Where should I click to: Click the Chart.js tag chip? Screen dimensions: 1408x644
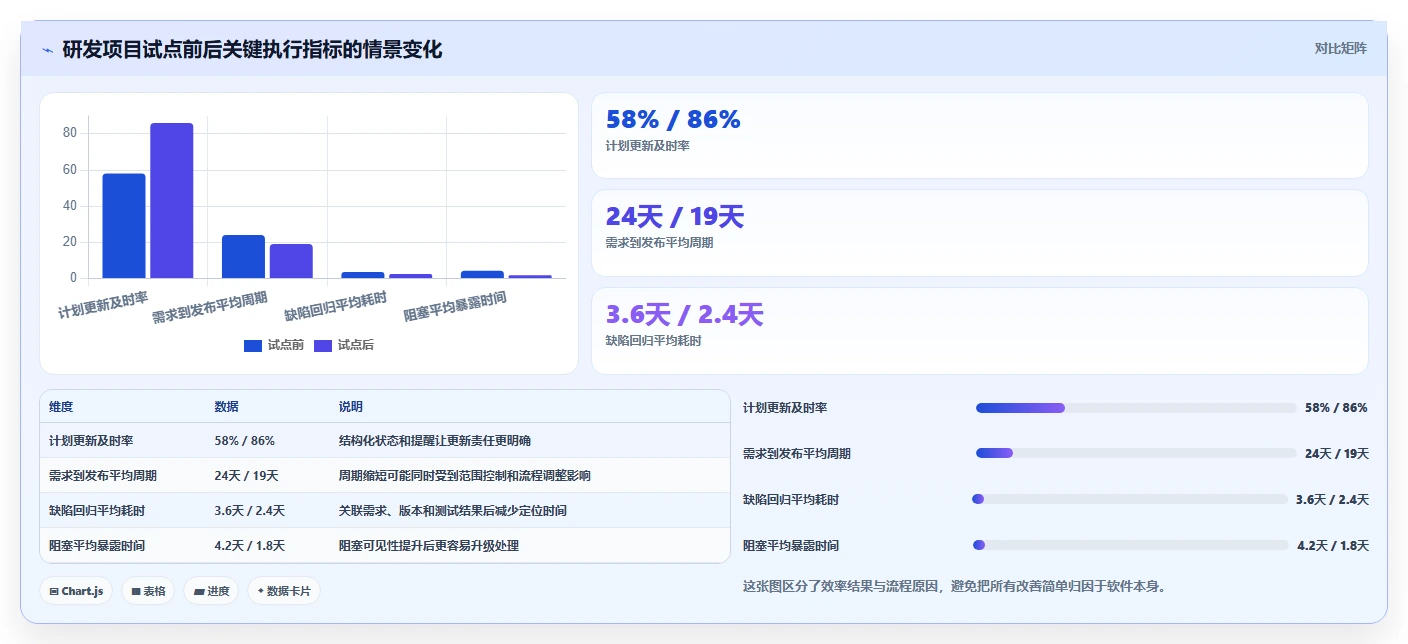point(77,591)
